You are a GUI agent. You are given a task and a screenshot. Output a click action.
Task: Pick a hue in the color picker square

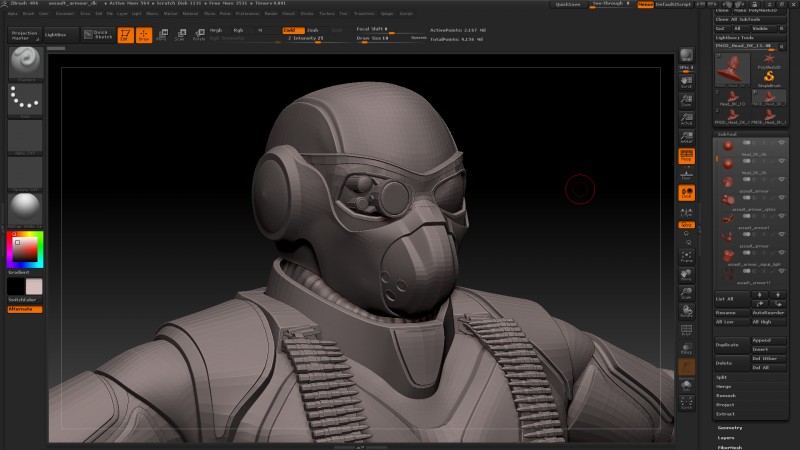tap(25, 249)
